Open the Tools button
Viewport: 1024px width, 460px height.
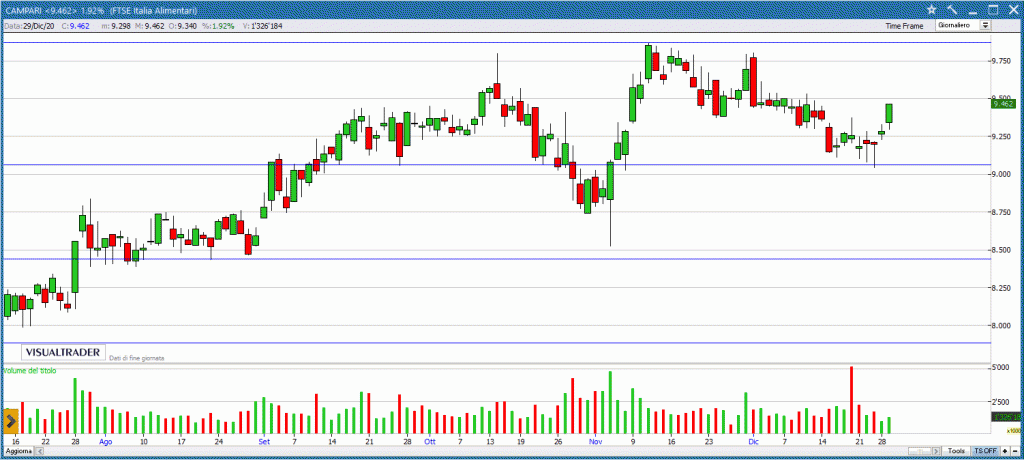(957, 452)
